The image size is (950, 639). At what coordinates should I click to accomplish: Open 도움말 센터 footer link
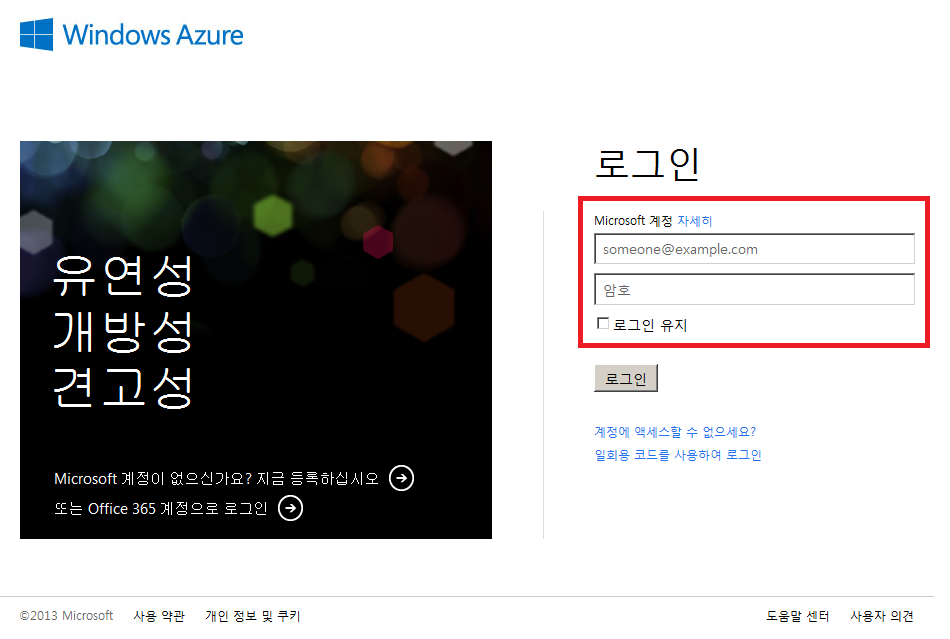[797, 616]
